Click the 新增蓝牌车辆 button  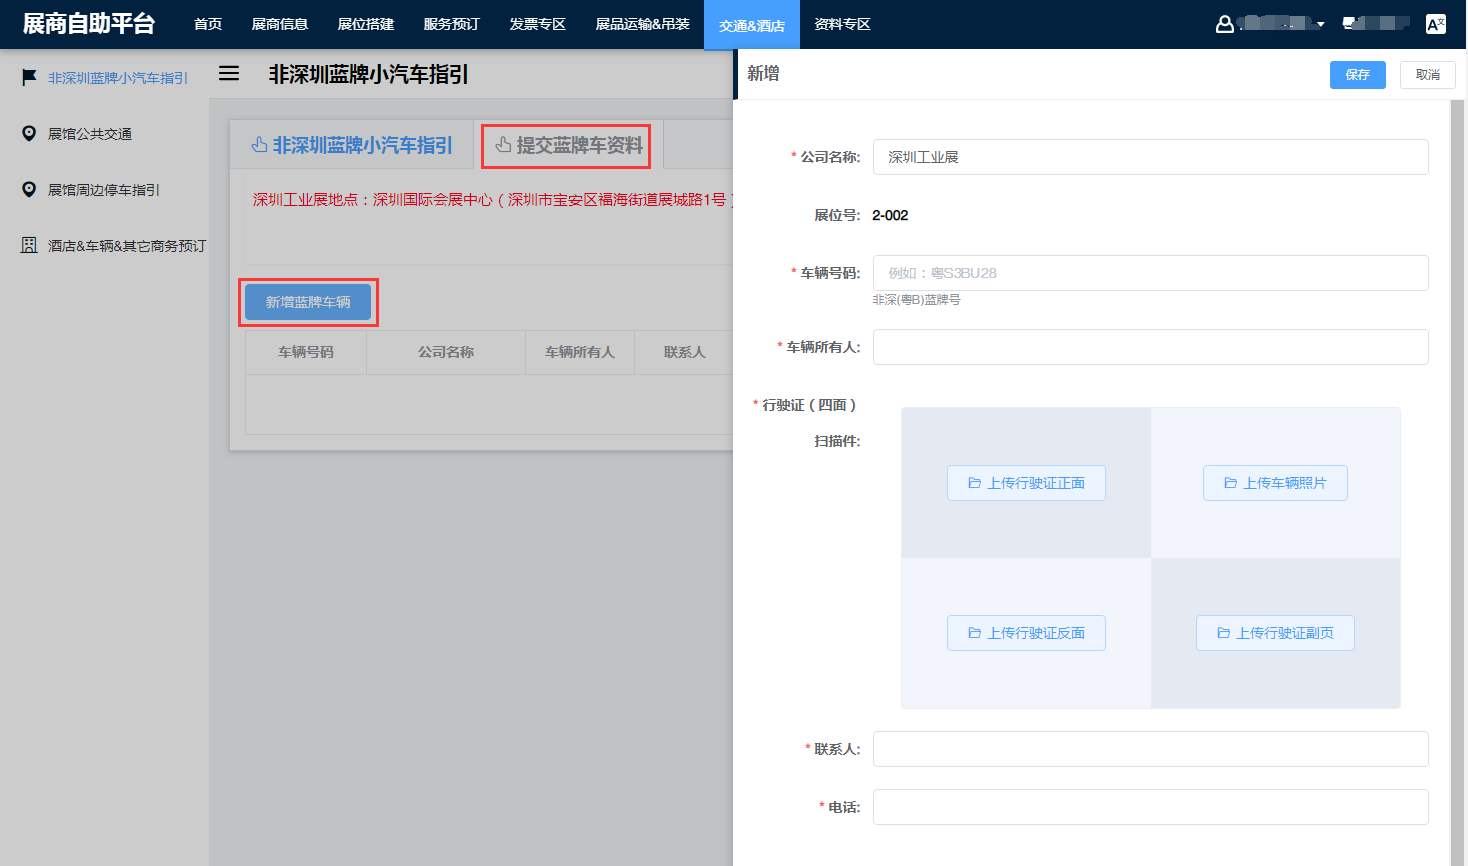pyautogui.click(x=308, y=302)
